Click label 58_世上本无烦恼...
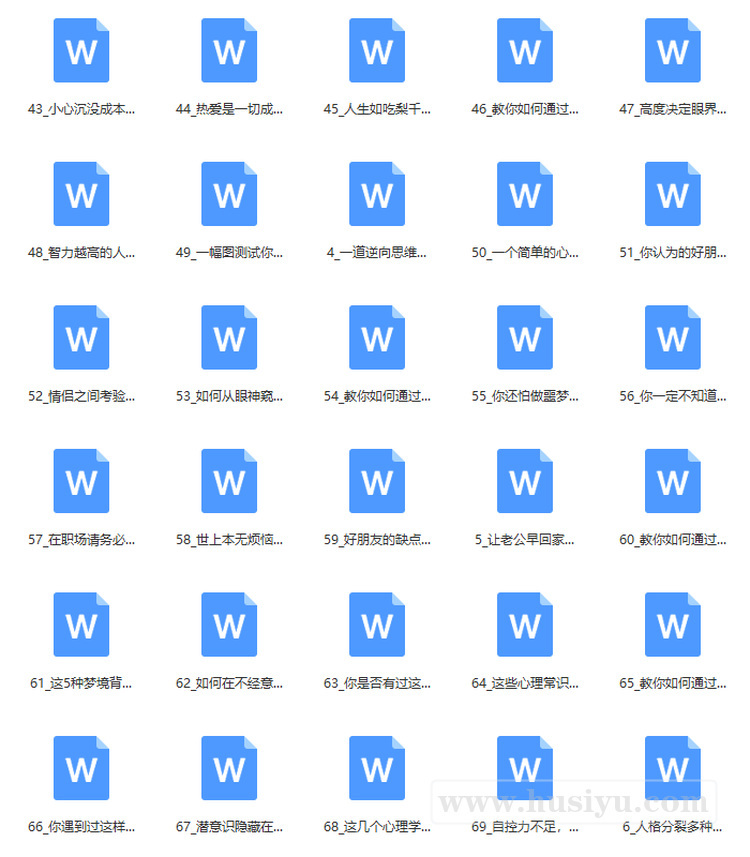This screenshot has width=750, height=857. pos(229,540)
